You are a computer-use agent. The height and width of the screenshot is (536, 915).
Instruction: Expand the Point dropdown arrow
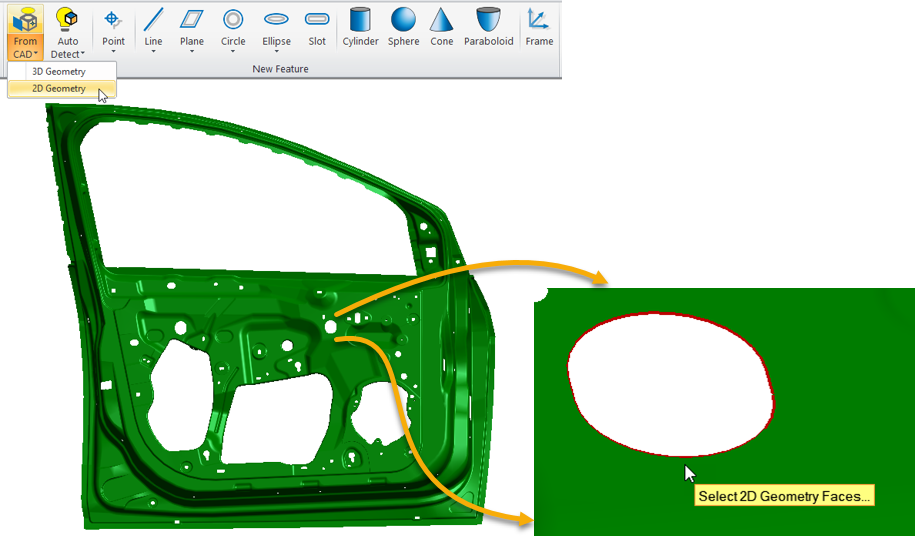(x=113, y=52)
